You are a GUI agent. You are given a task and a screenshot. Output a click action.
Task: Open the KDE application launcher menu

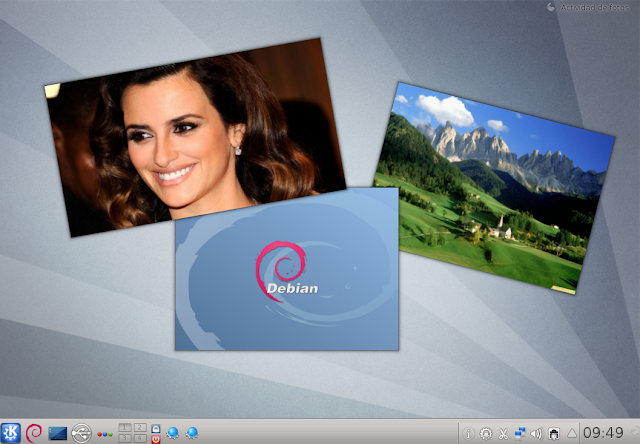pos(11,433)
